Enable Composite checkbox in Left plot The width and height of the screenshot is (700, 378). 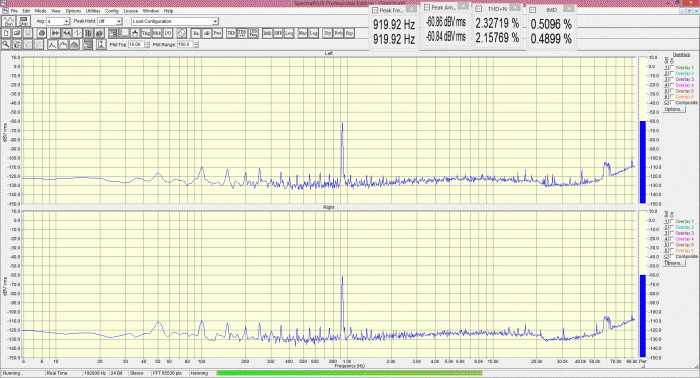pos(672,103)
